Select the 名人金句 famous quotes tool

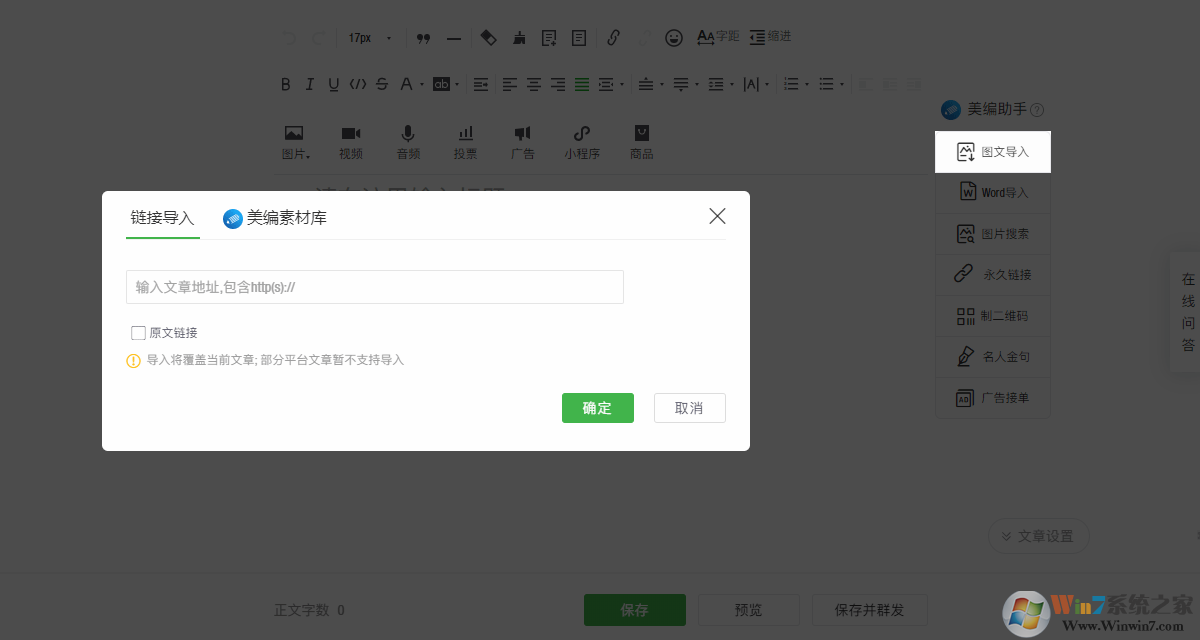[x=992, y=356]
